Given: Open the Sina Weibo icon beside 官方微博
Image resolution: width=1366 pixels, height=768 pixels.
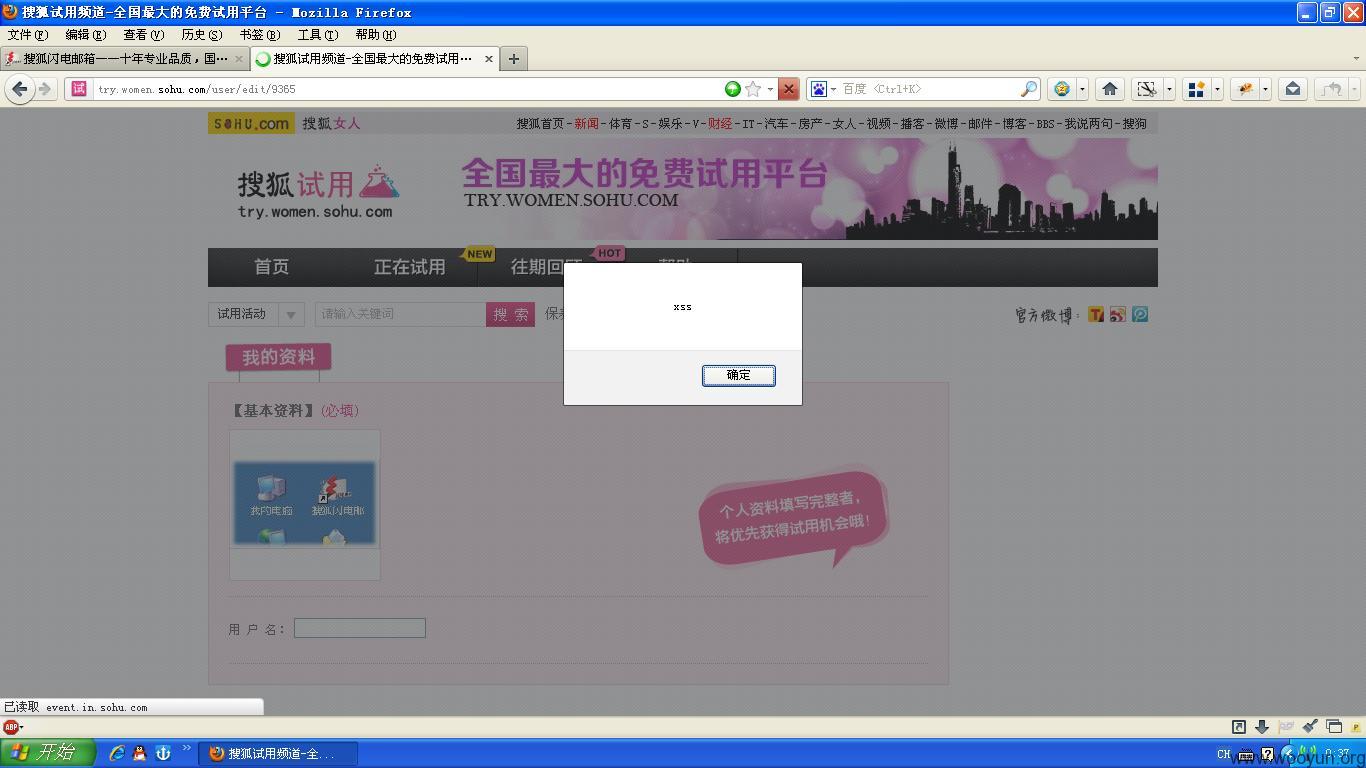Looking at the screenshot, I should [1118, 314].
